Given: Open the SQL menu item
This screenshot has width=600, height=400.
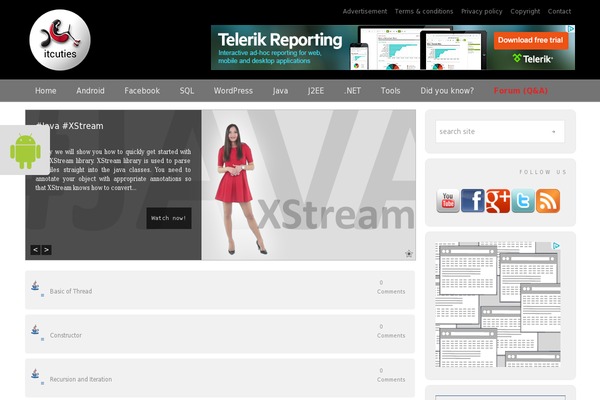Looking at the screenshot, I should coord(187,91).
